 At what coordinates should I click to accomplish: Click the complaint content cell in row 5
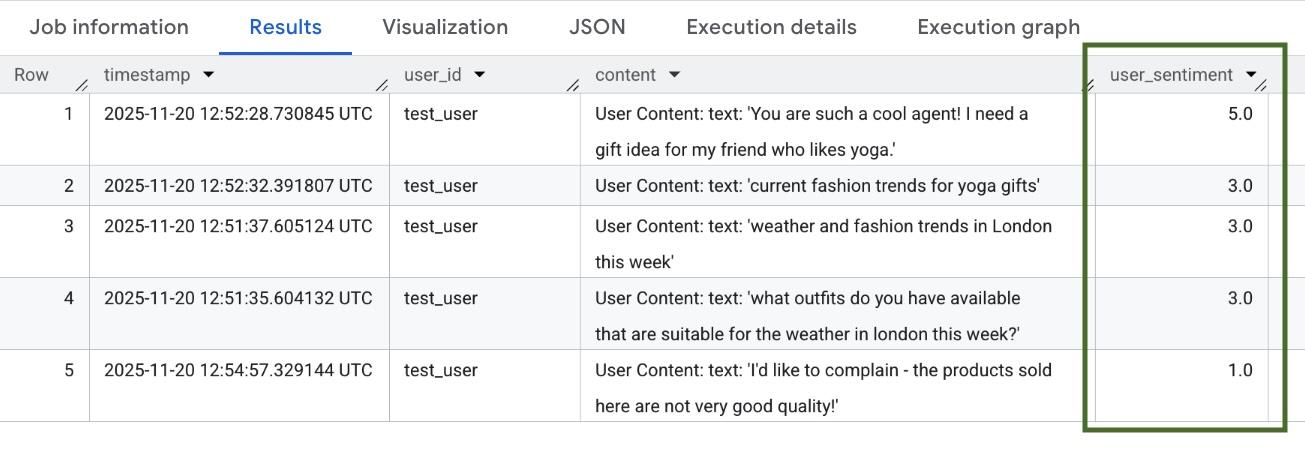823,387
